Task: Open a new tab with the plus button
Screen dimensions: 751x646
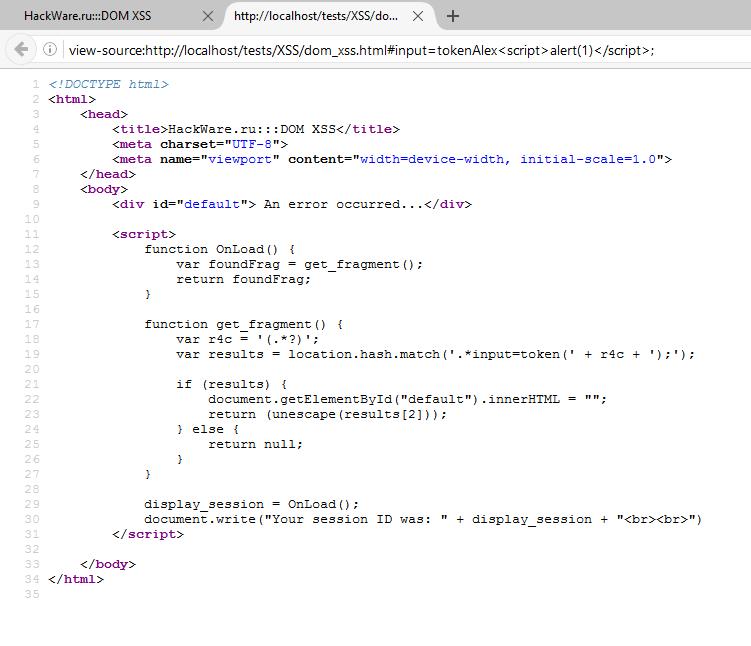Action: [453, 16]
